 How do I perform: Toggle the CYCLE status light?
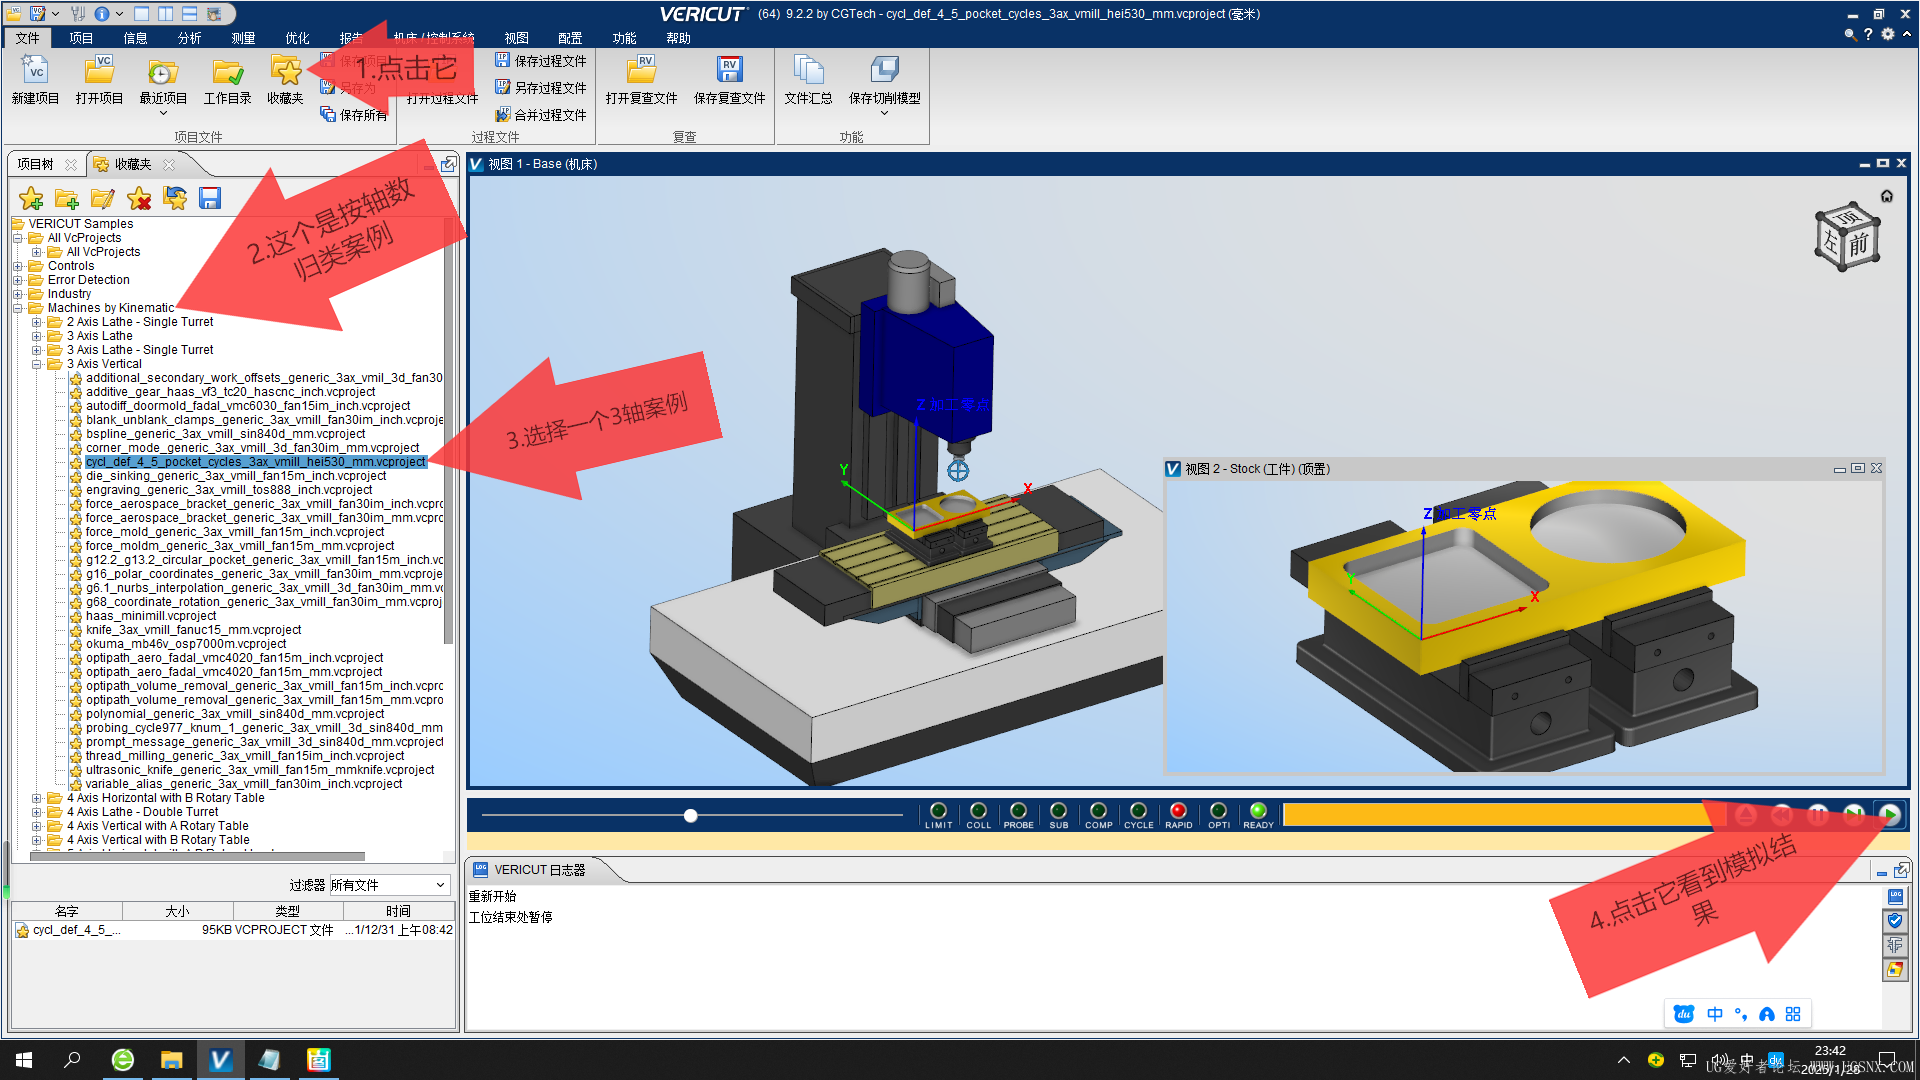click(1138, 811)
